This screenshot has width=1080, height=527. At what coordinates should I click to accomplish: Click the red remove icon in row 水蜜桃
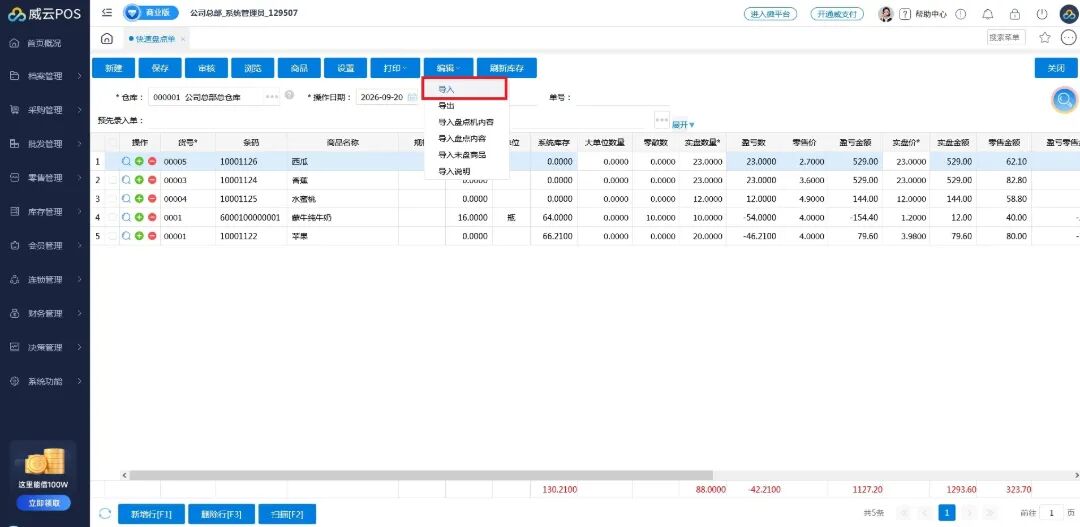pyautogui.click(x=152, y=198)
